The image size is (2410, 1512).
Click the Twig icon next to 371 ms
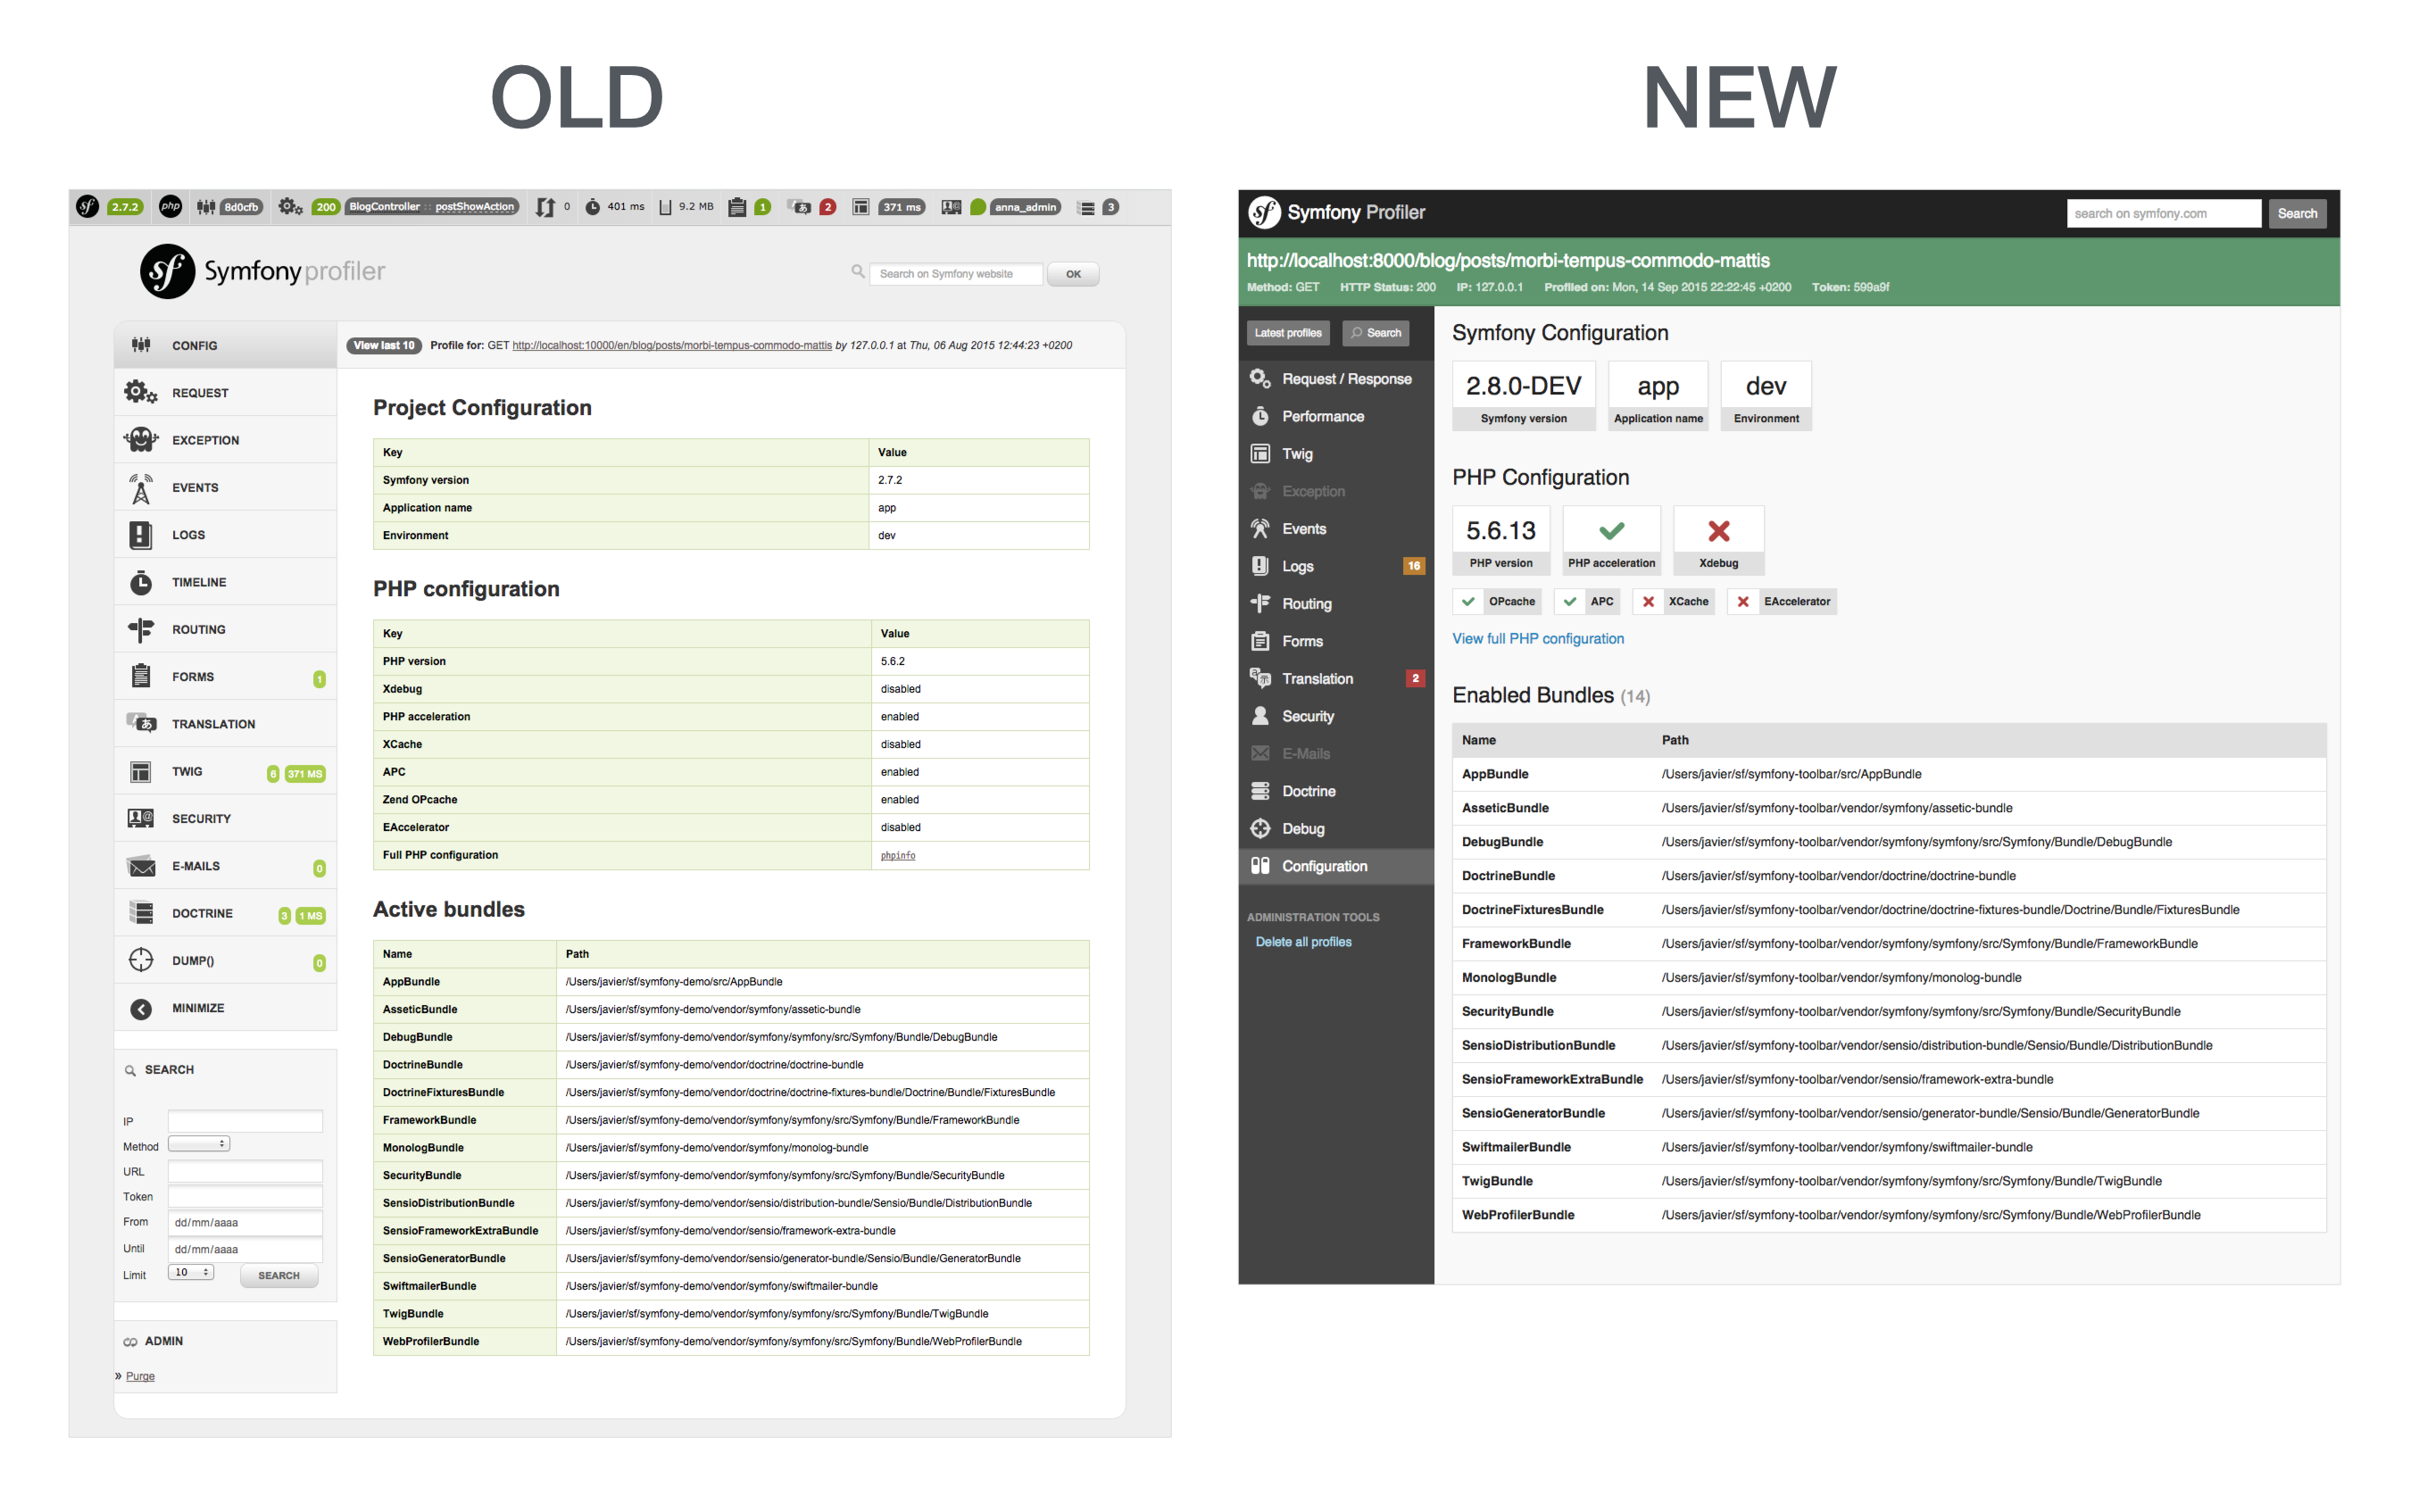click(860, 207)
